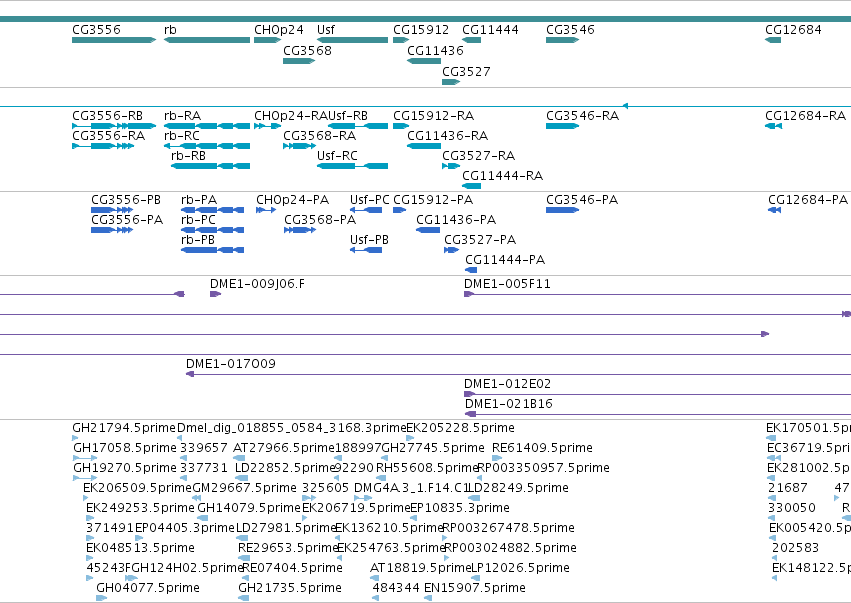Viewport: 851px width, 603px height.
Task: Open the CG3568-RA transcript
Action: pos(299,146)
